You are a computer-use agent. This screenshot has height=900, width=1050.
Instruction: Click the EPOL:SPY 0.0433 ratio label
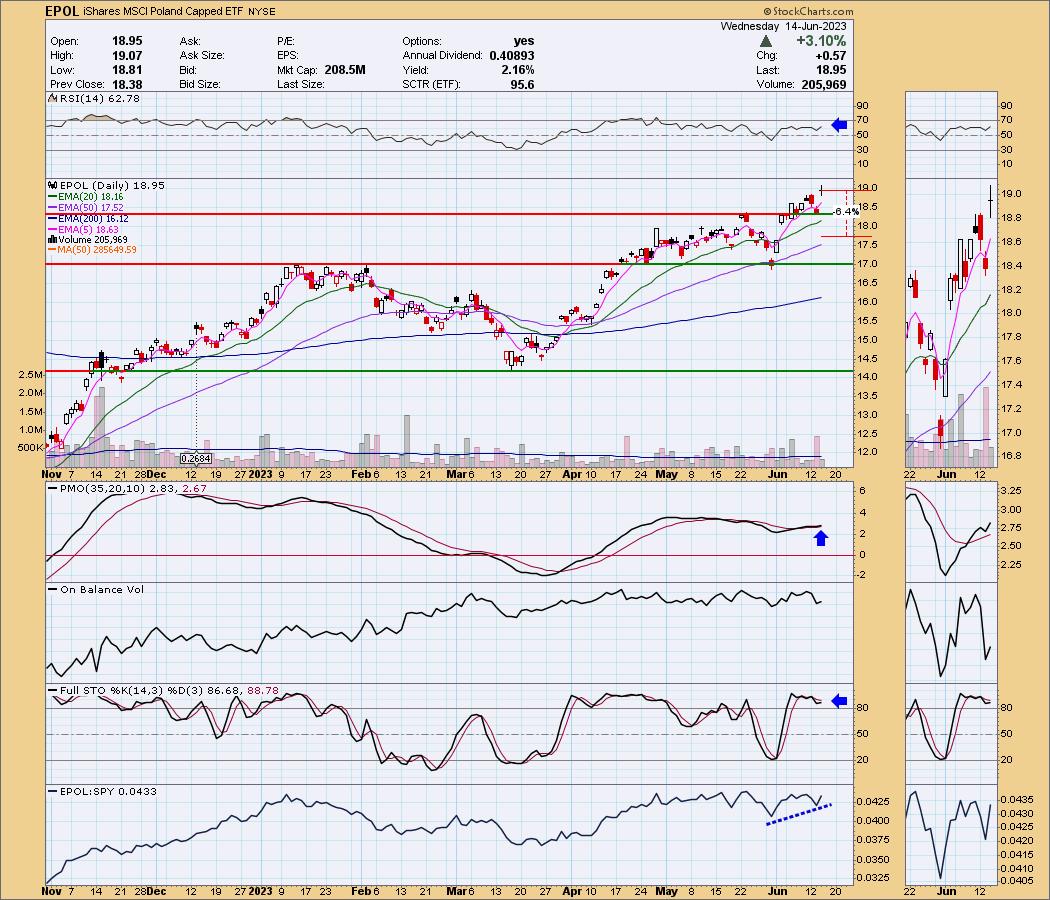(108, 791)
